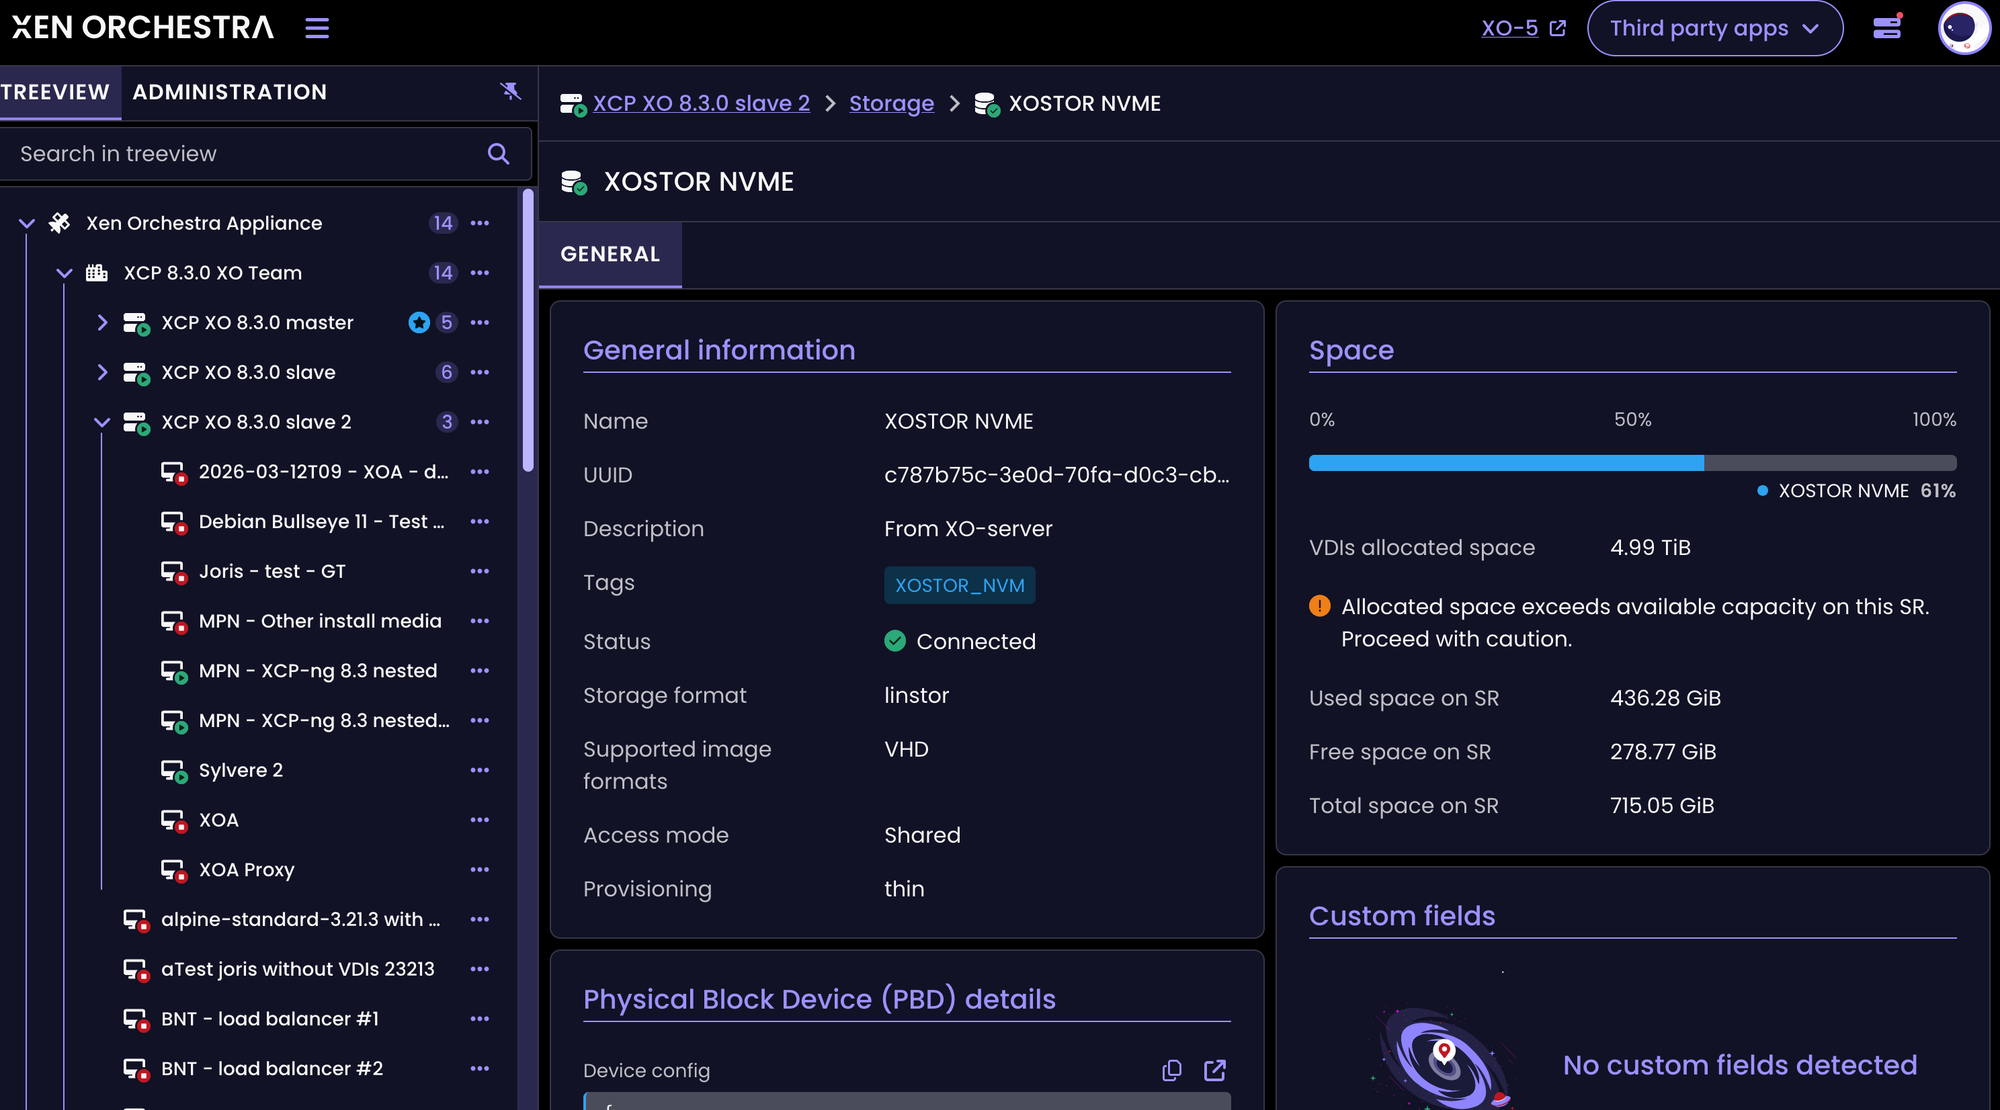
Task: Click the 4.99 TiB allocated space value
Action: click(x=1650, y=548)
